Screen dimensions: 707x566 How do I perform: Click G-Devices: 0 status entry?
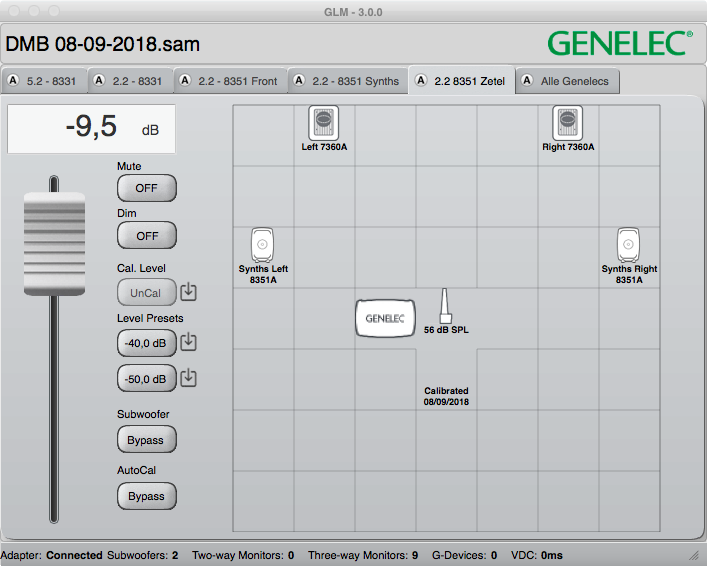[x=464, y=555]
